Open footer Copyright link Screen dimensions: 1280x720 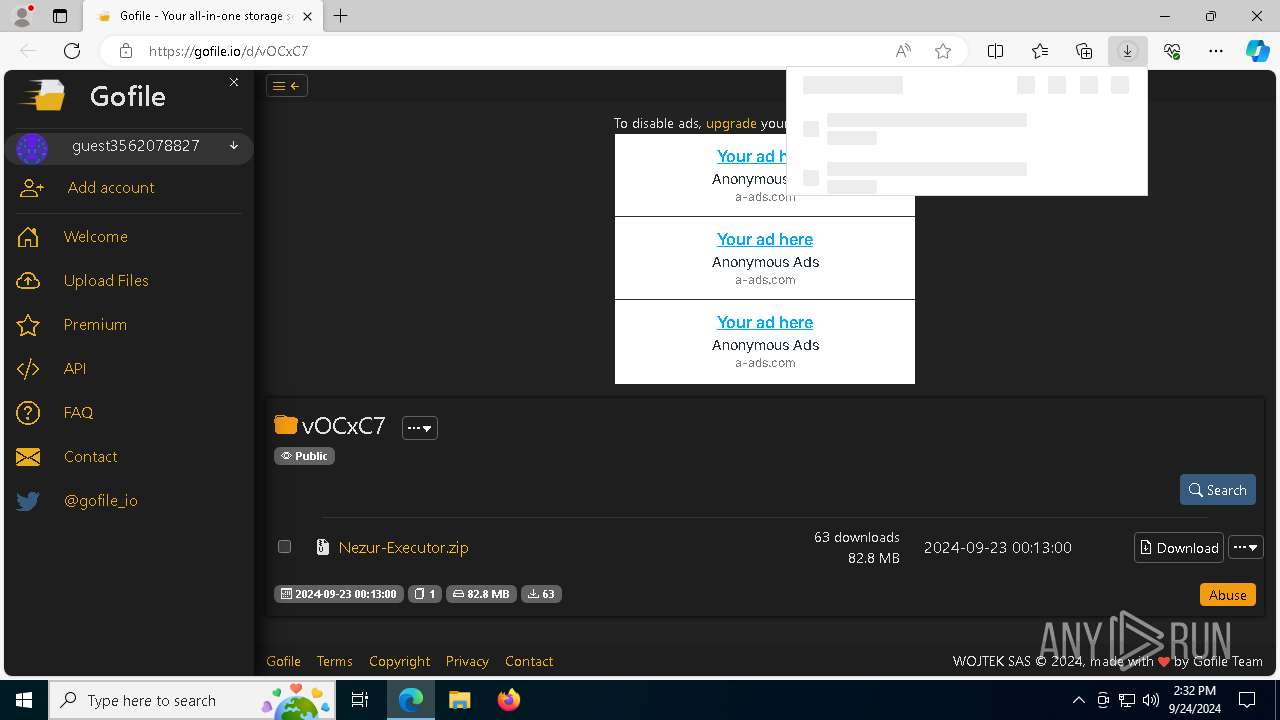tap(399, 661)
